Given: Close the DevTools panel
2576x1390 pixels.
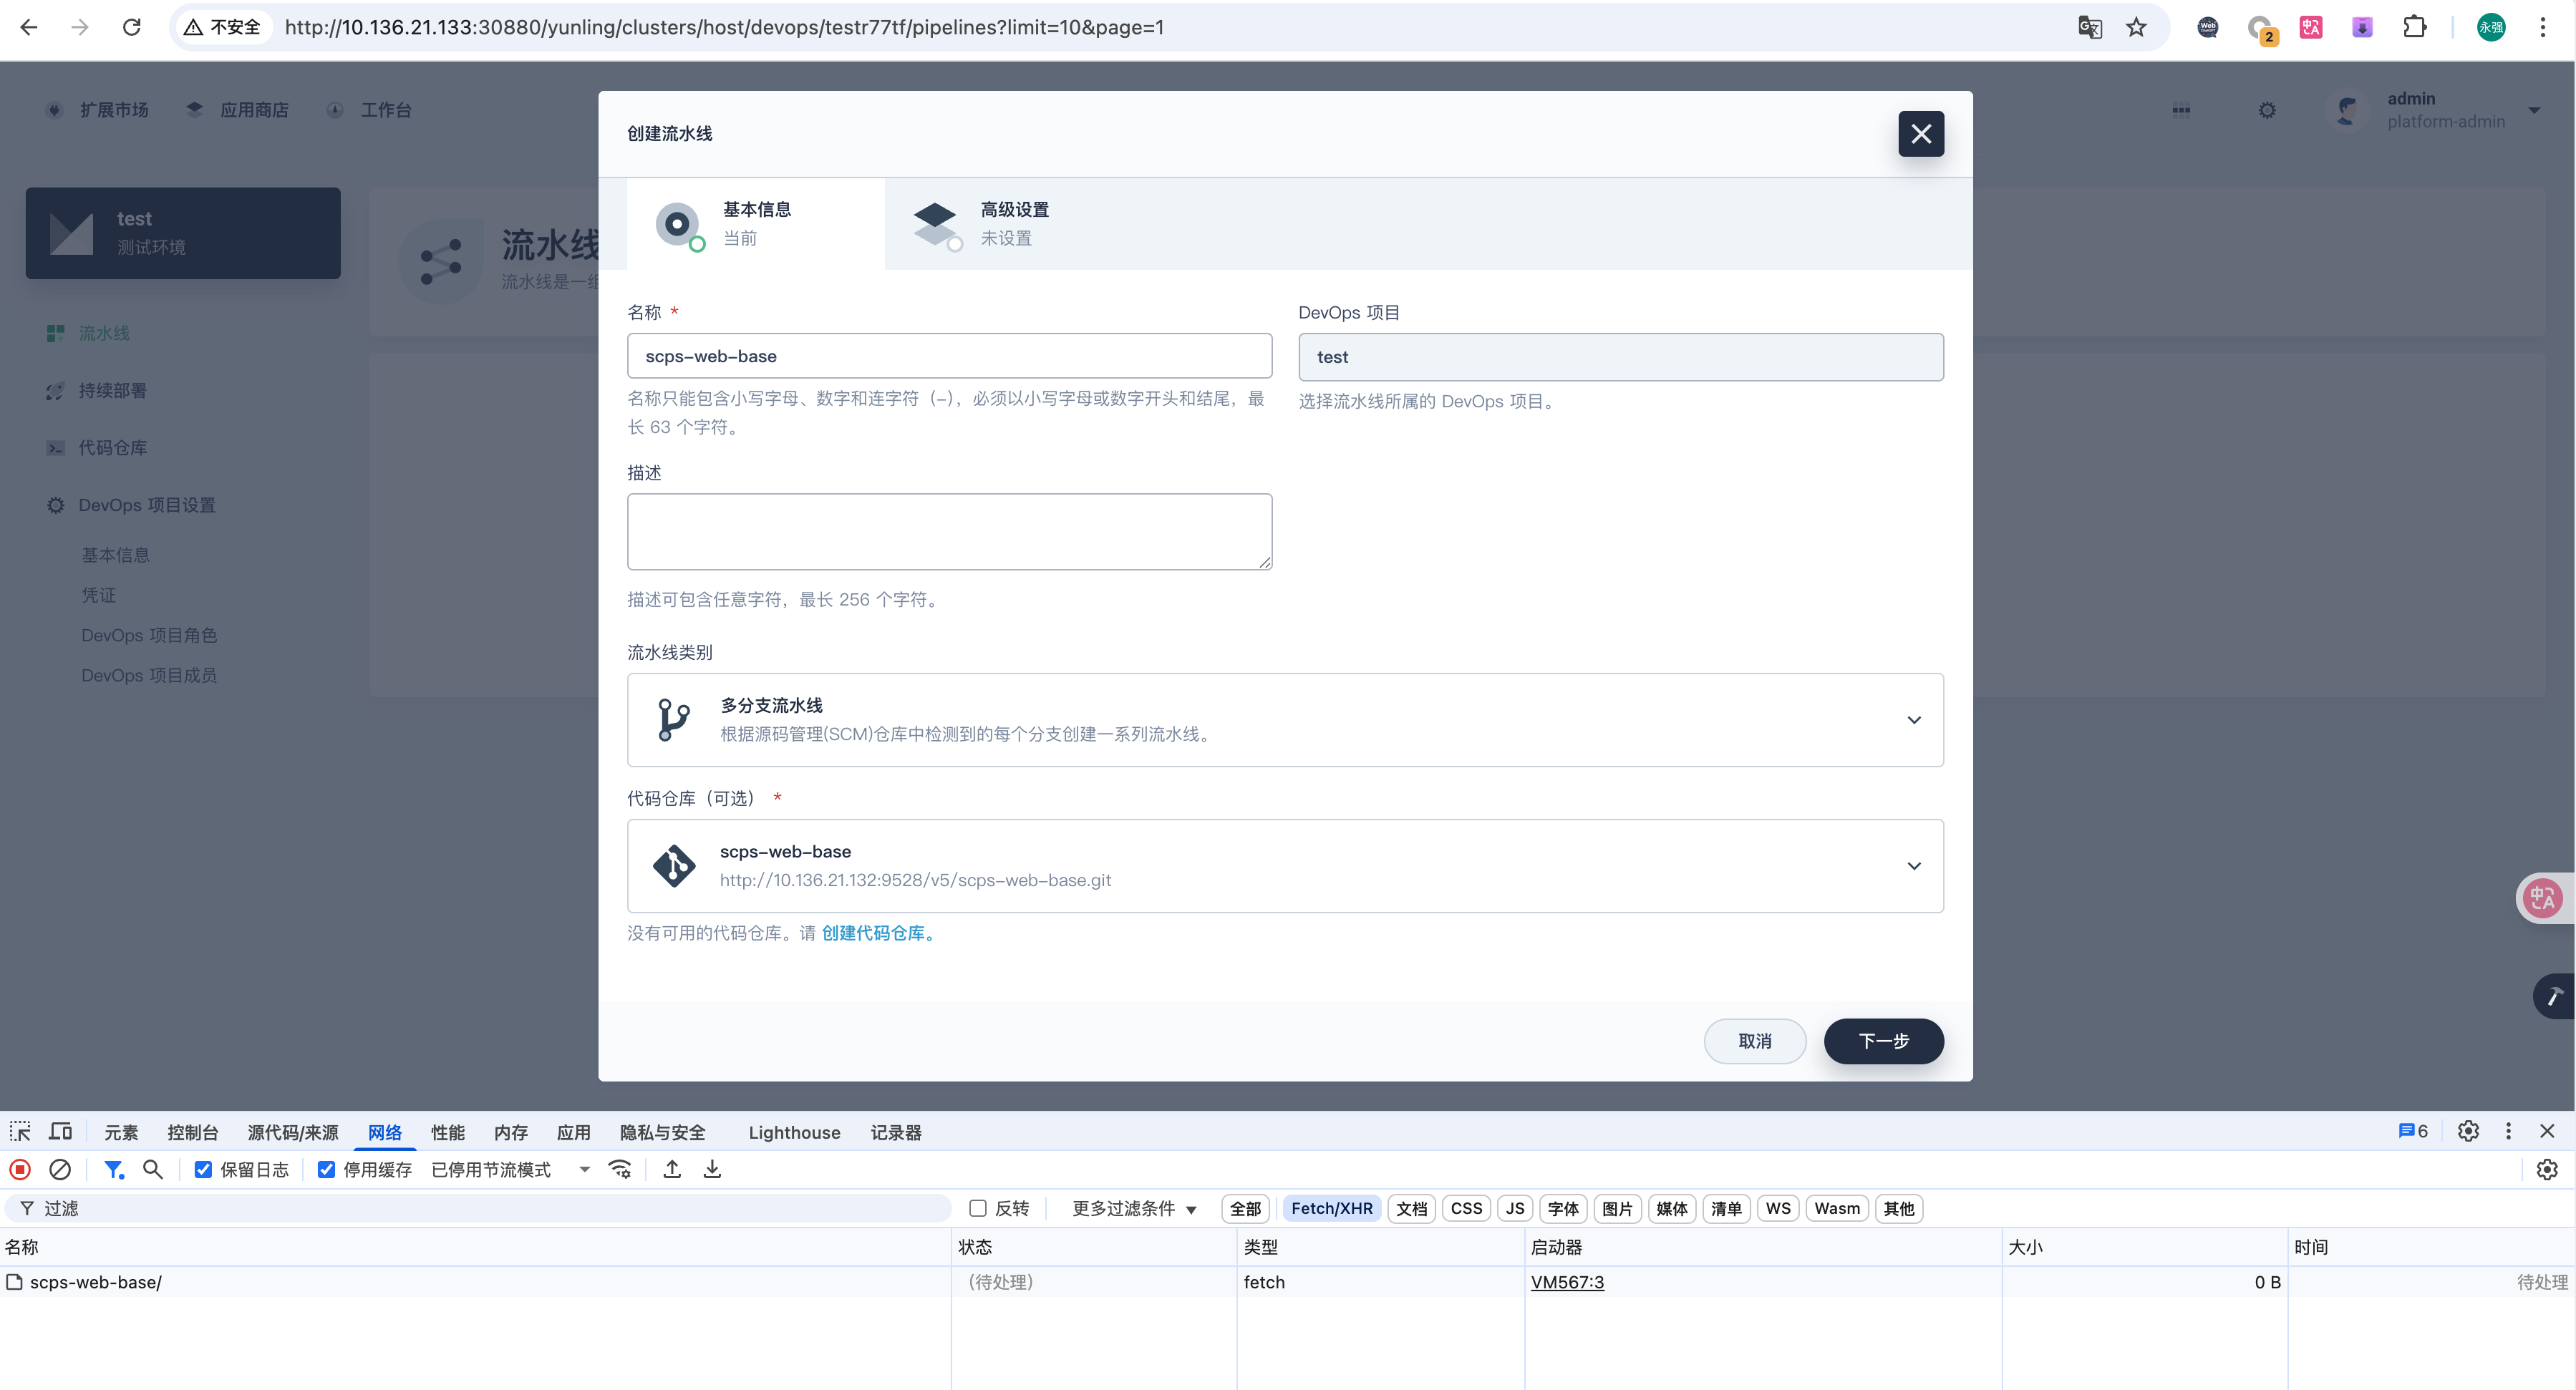Looking at the screenshot, I should (2547, 1131).
